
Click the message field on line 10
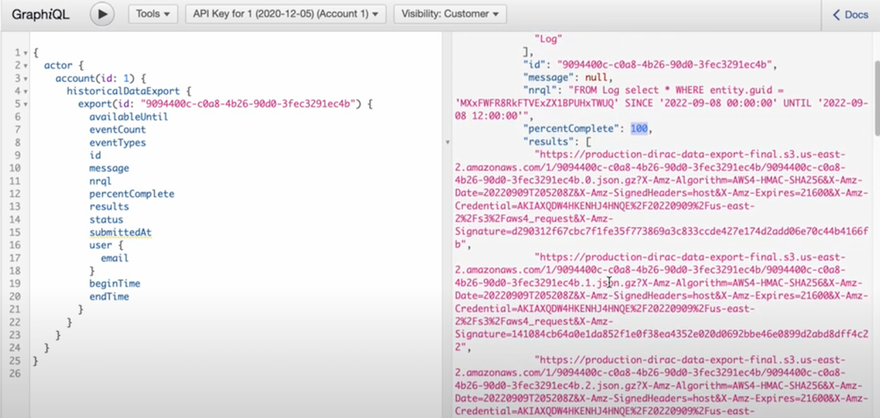(109, 168)
